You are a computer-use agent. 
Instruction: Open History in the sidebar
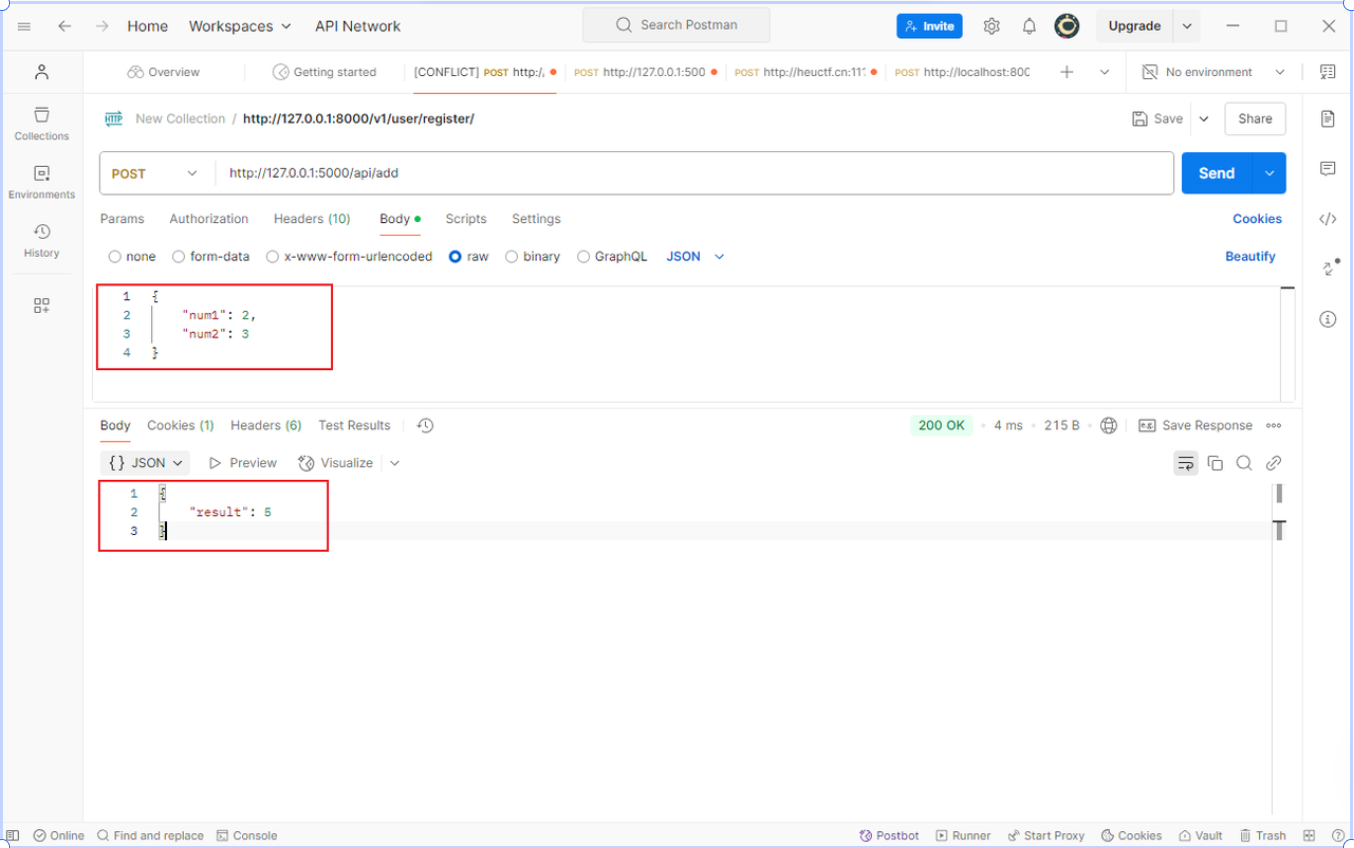pyautogui.click(x=41, y=240)
